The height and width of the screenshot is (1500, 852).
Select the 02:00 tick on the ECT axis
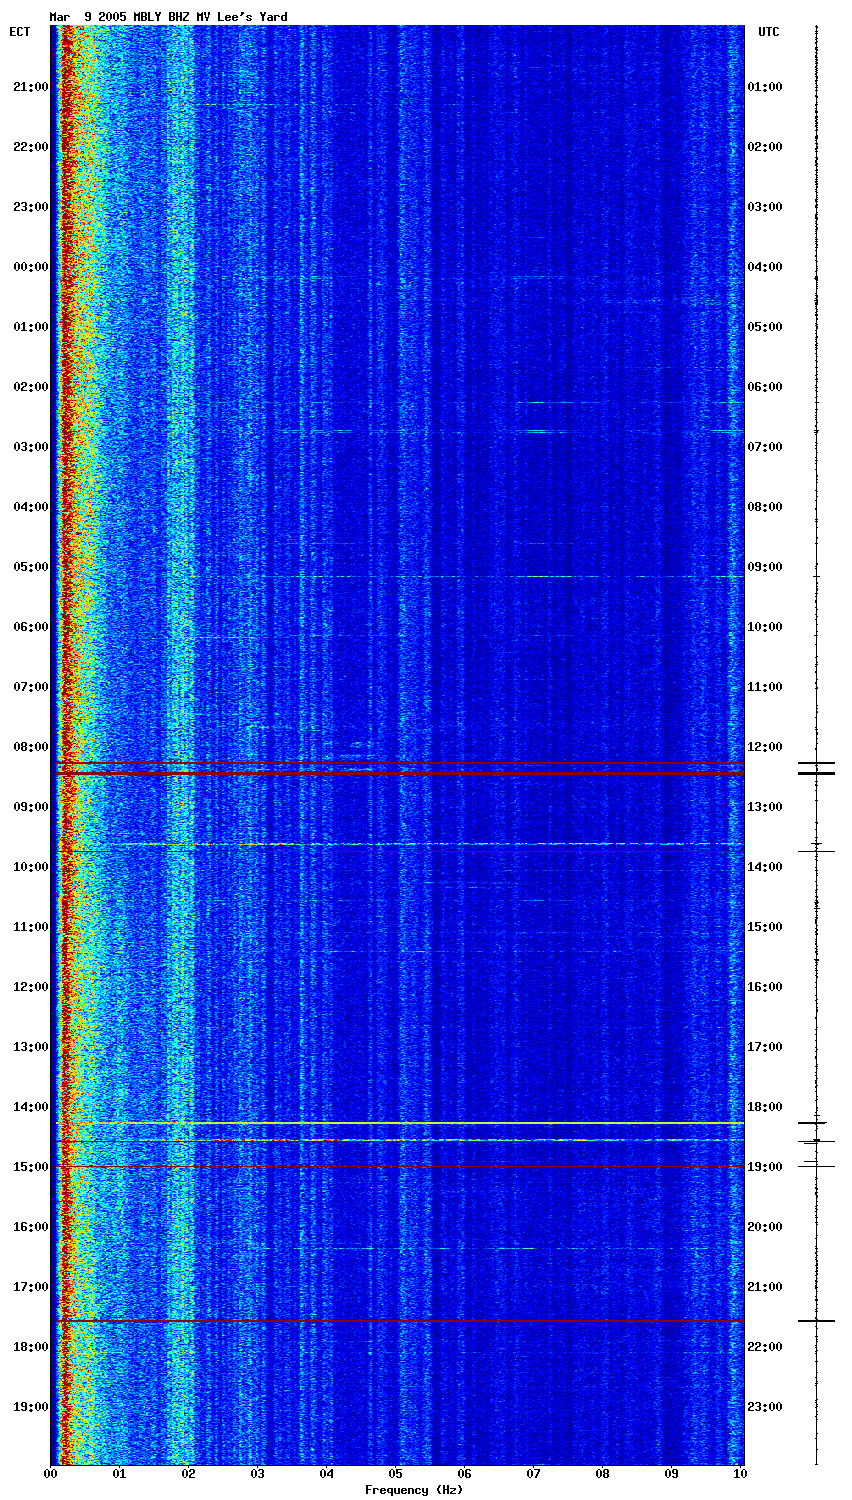(30, 387)
